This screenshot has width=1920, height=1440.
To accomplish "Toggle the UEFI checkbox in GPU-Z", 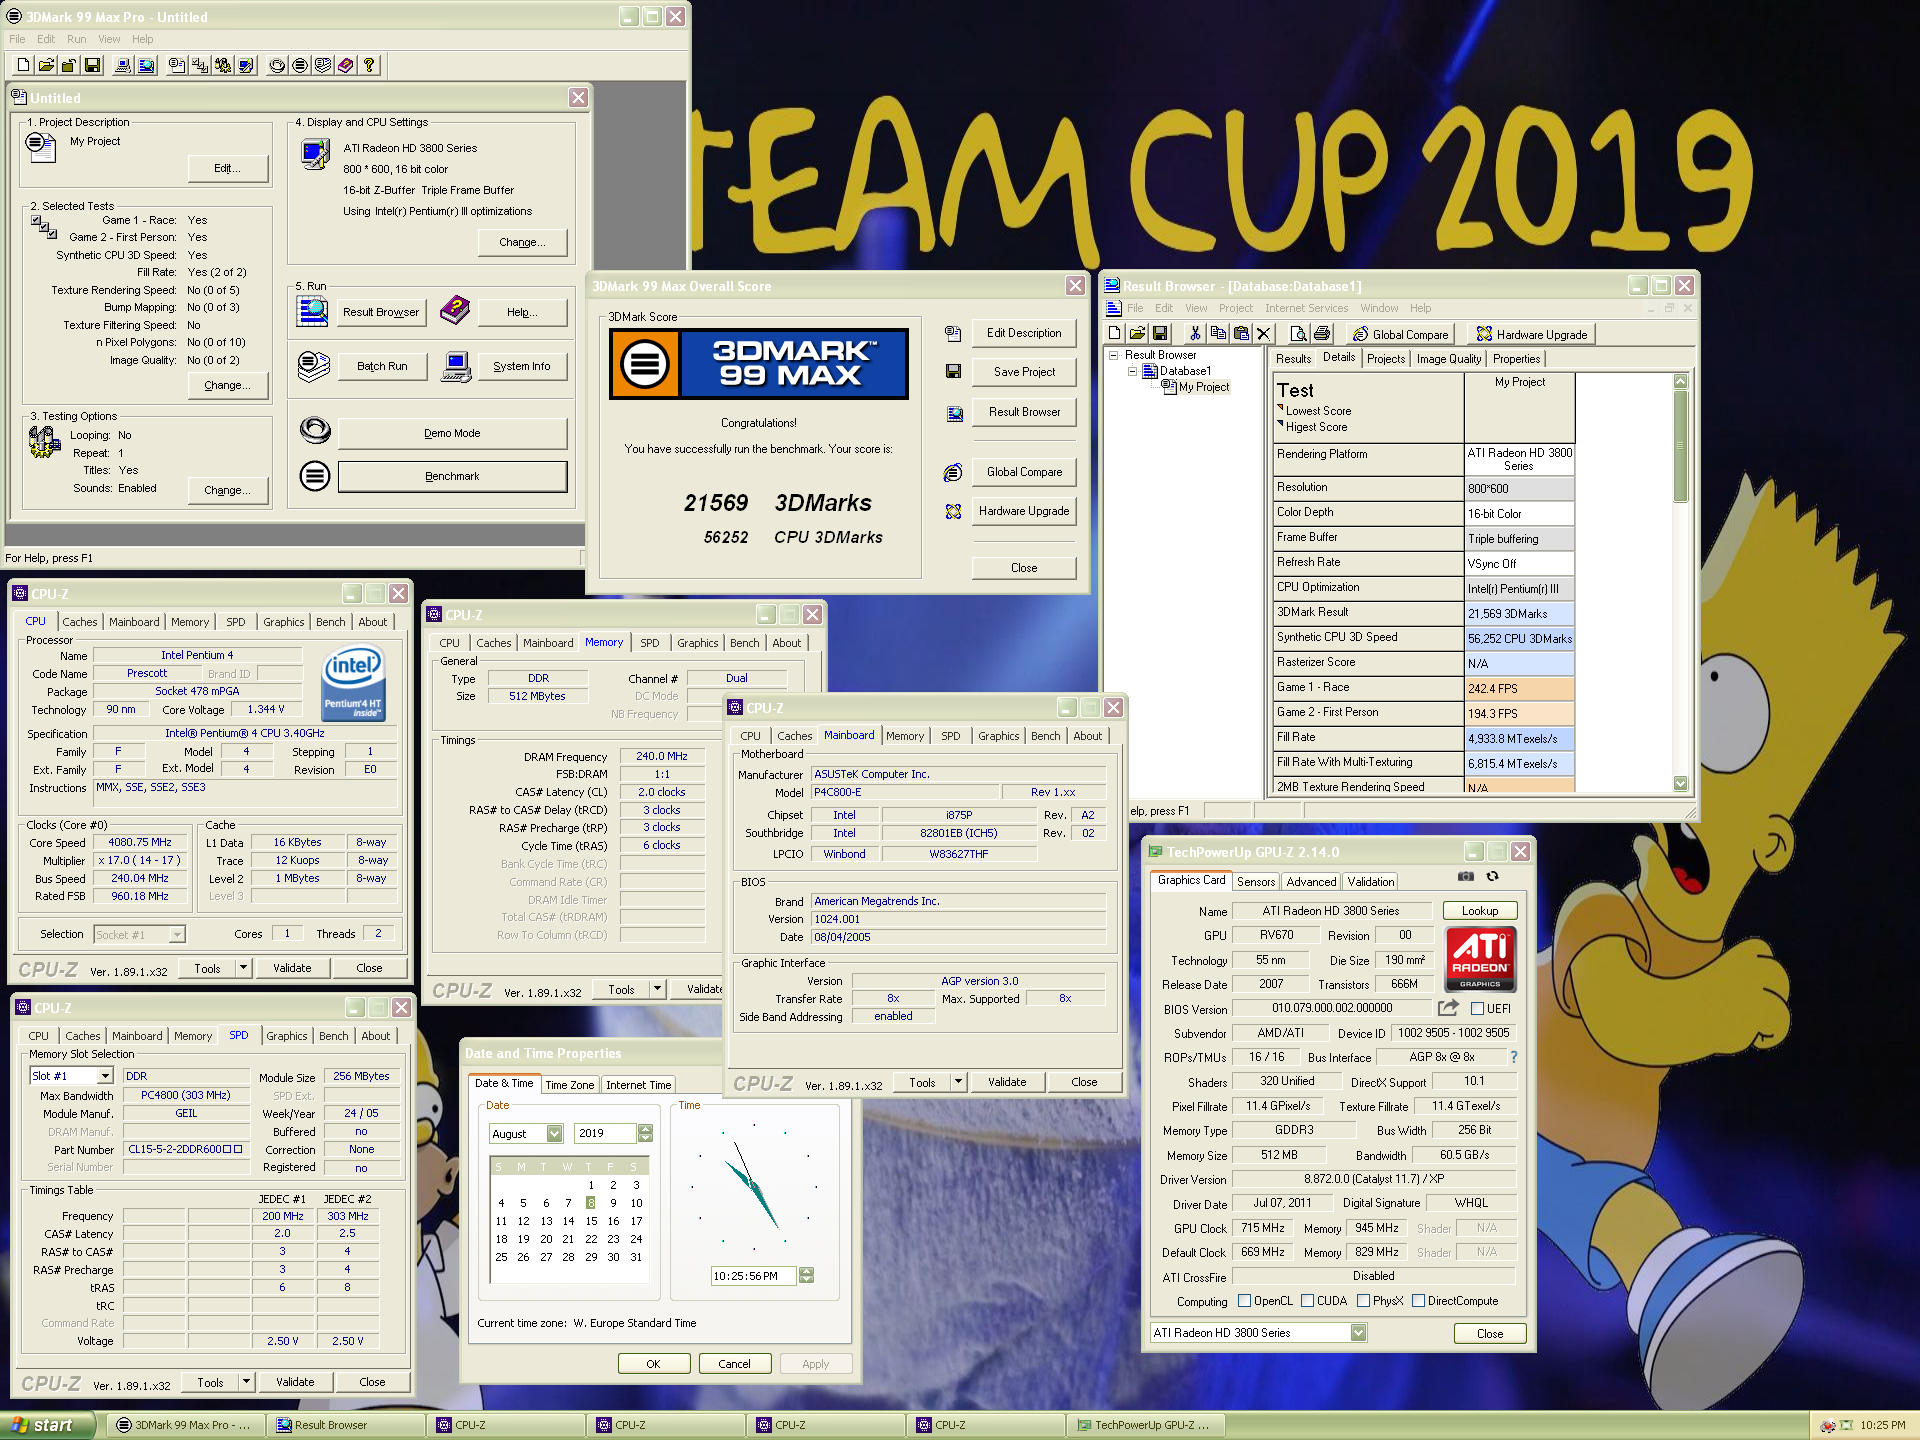I will [1477, 1009].
